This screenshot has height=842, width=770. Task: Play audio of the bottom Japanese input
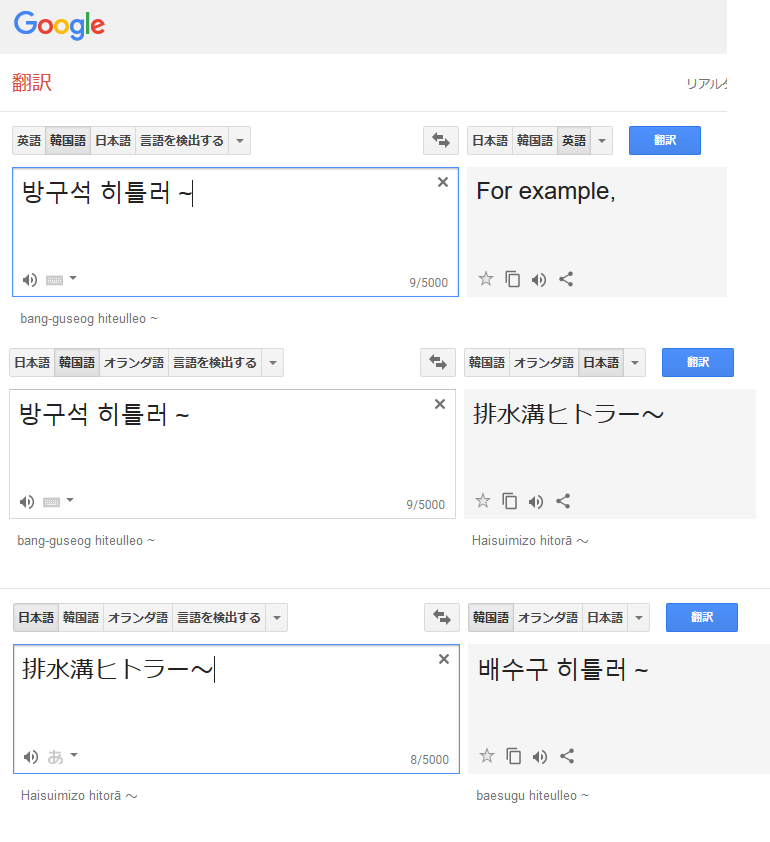tap(31, 757)
